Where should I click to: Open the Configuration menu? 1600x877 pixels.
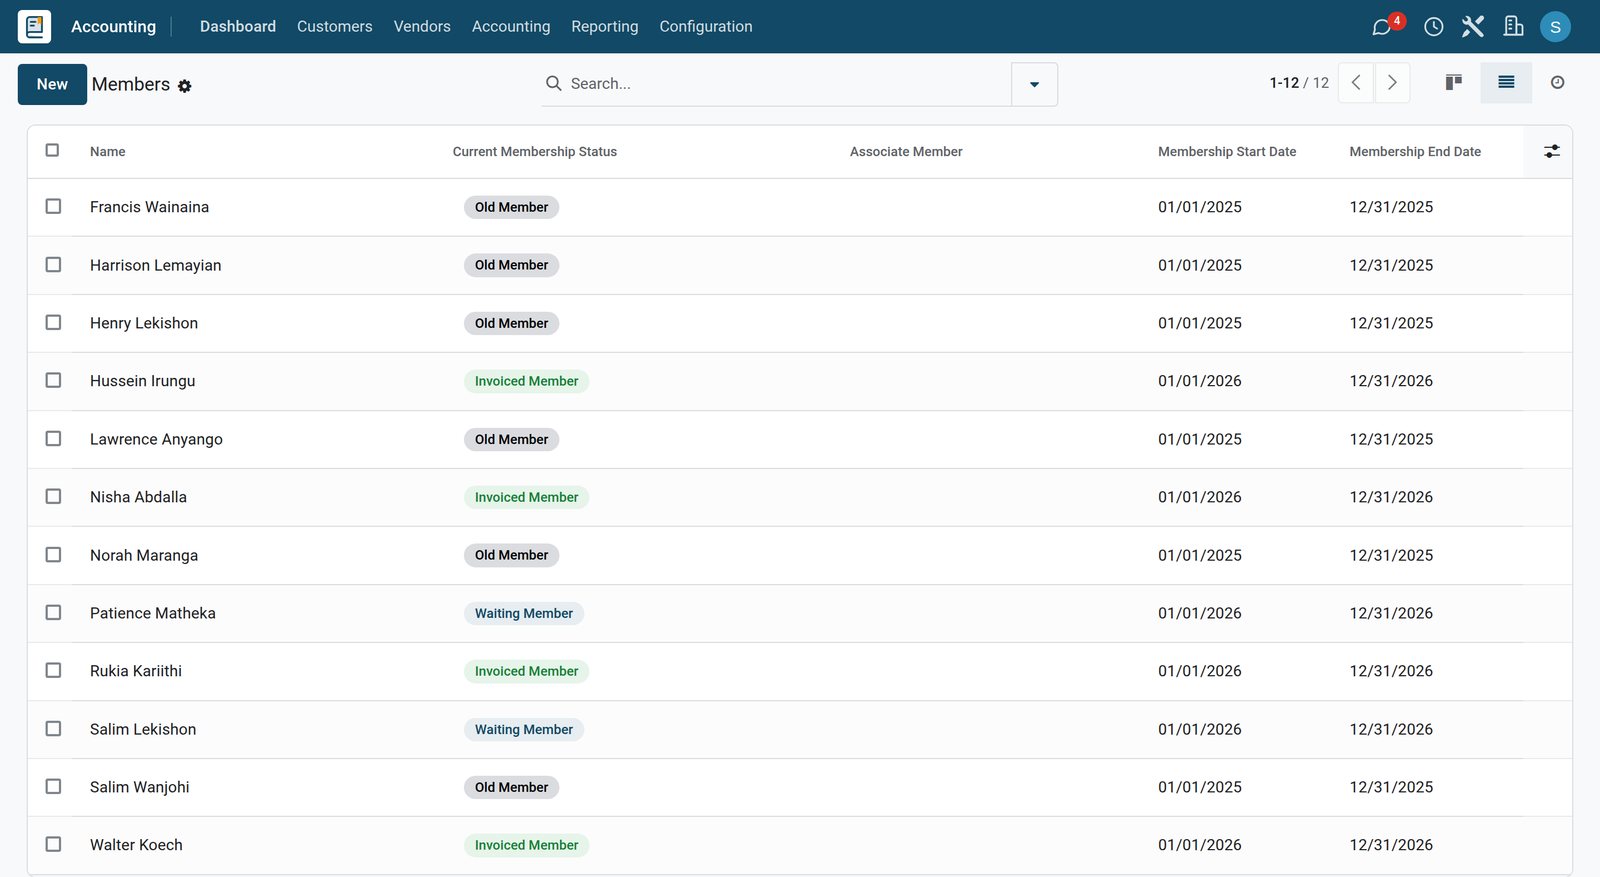coord(706,27)
